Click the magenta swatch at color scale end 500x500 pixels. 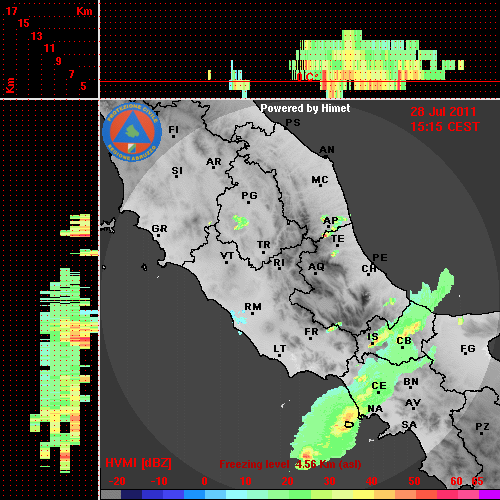click(x=489, y=495)
